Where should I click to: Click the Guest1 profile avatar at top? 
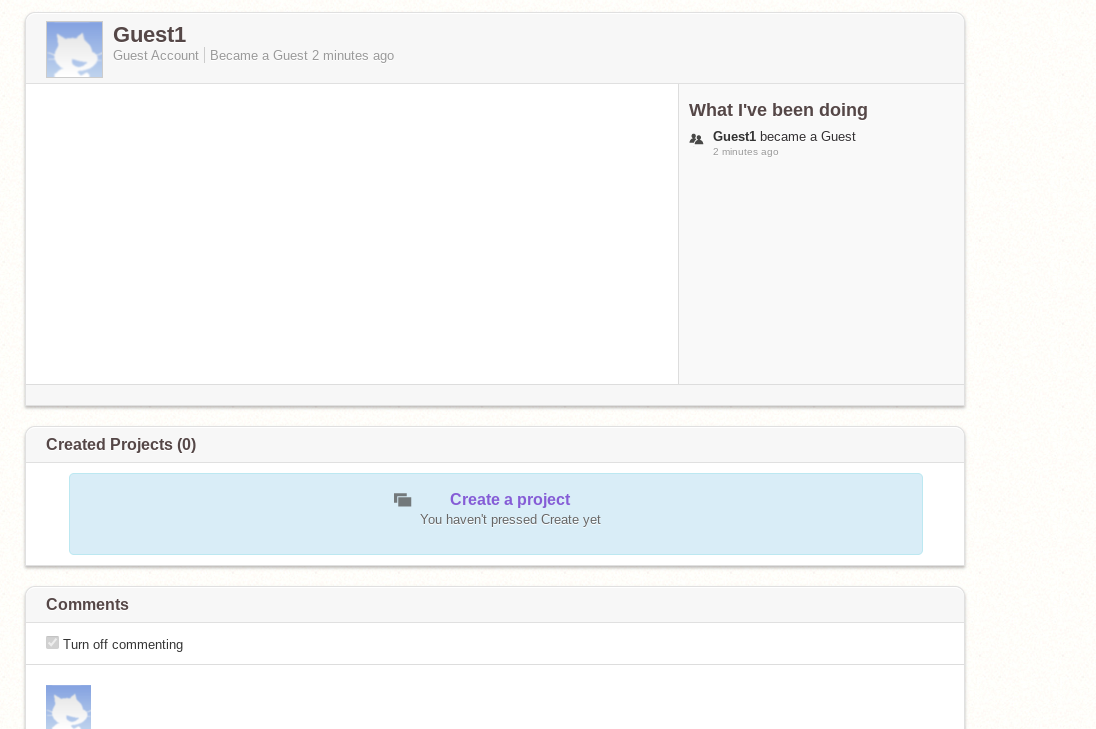74,49
